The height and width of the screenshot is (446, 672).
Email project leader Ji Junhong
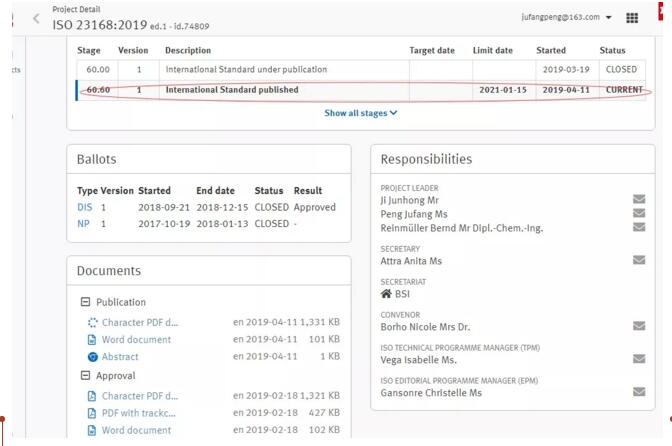639,199
